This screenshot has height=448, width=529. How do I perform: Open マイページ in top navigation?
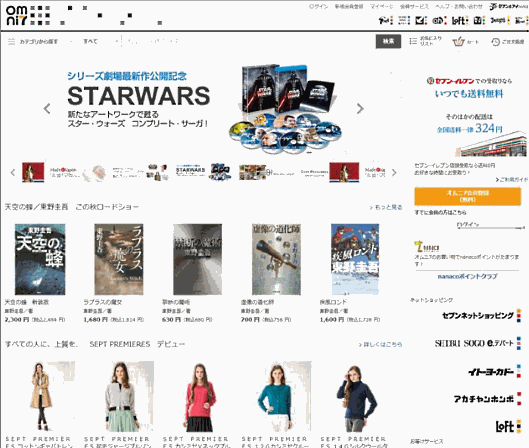[381, 6]
